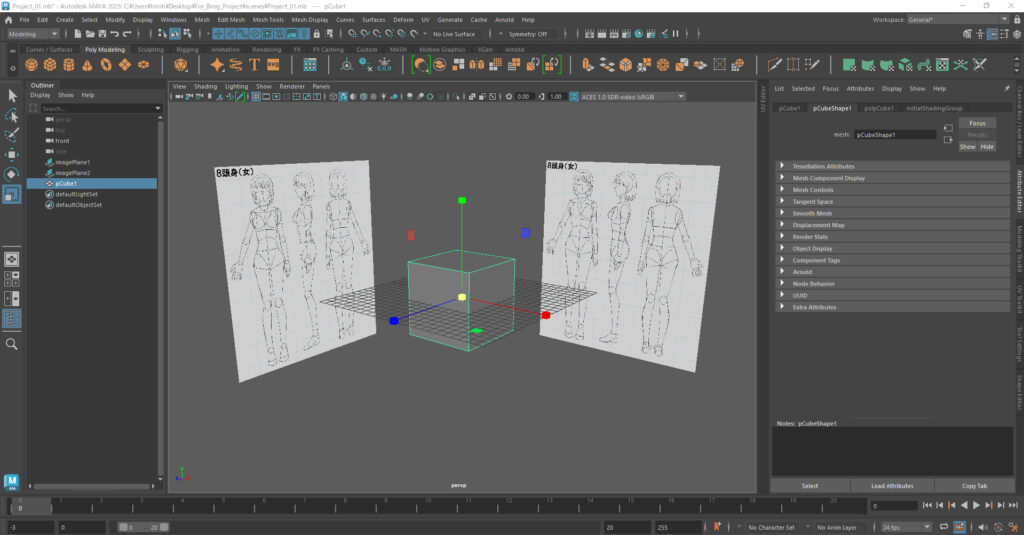Create a polygon cube from the shelf
The height and width of the screenshot is (535, 1024).
50,65
